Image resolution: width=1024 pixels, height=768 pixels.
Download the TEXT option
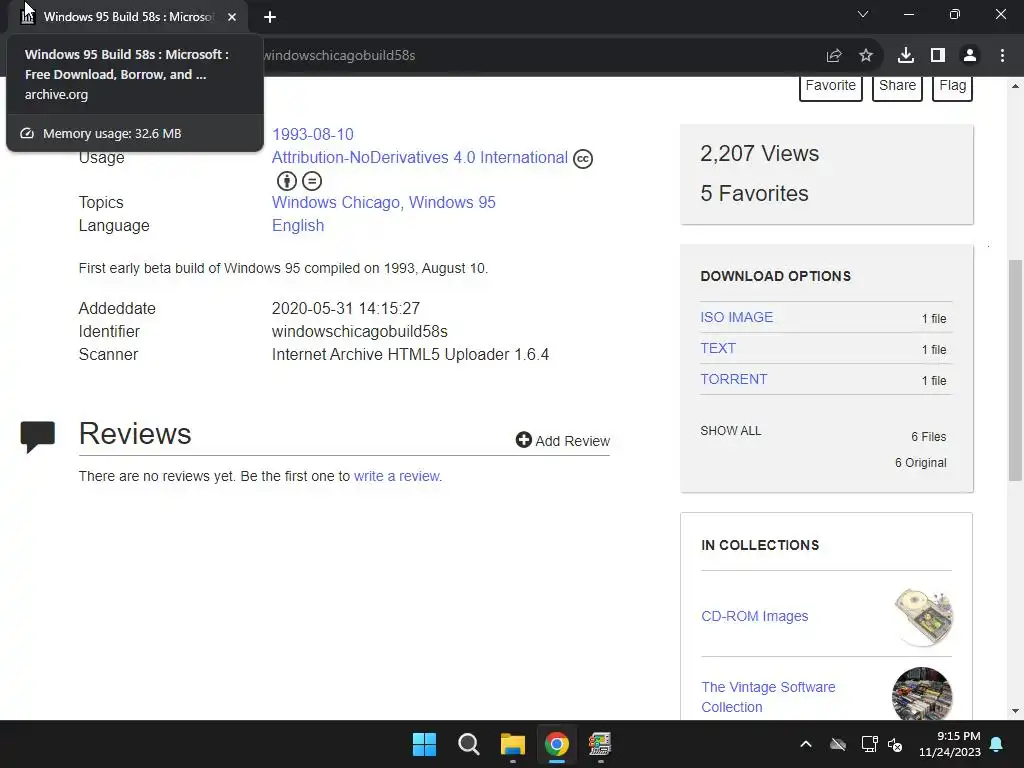coord(718,348)
